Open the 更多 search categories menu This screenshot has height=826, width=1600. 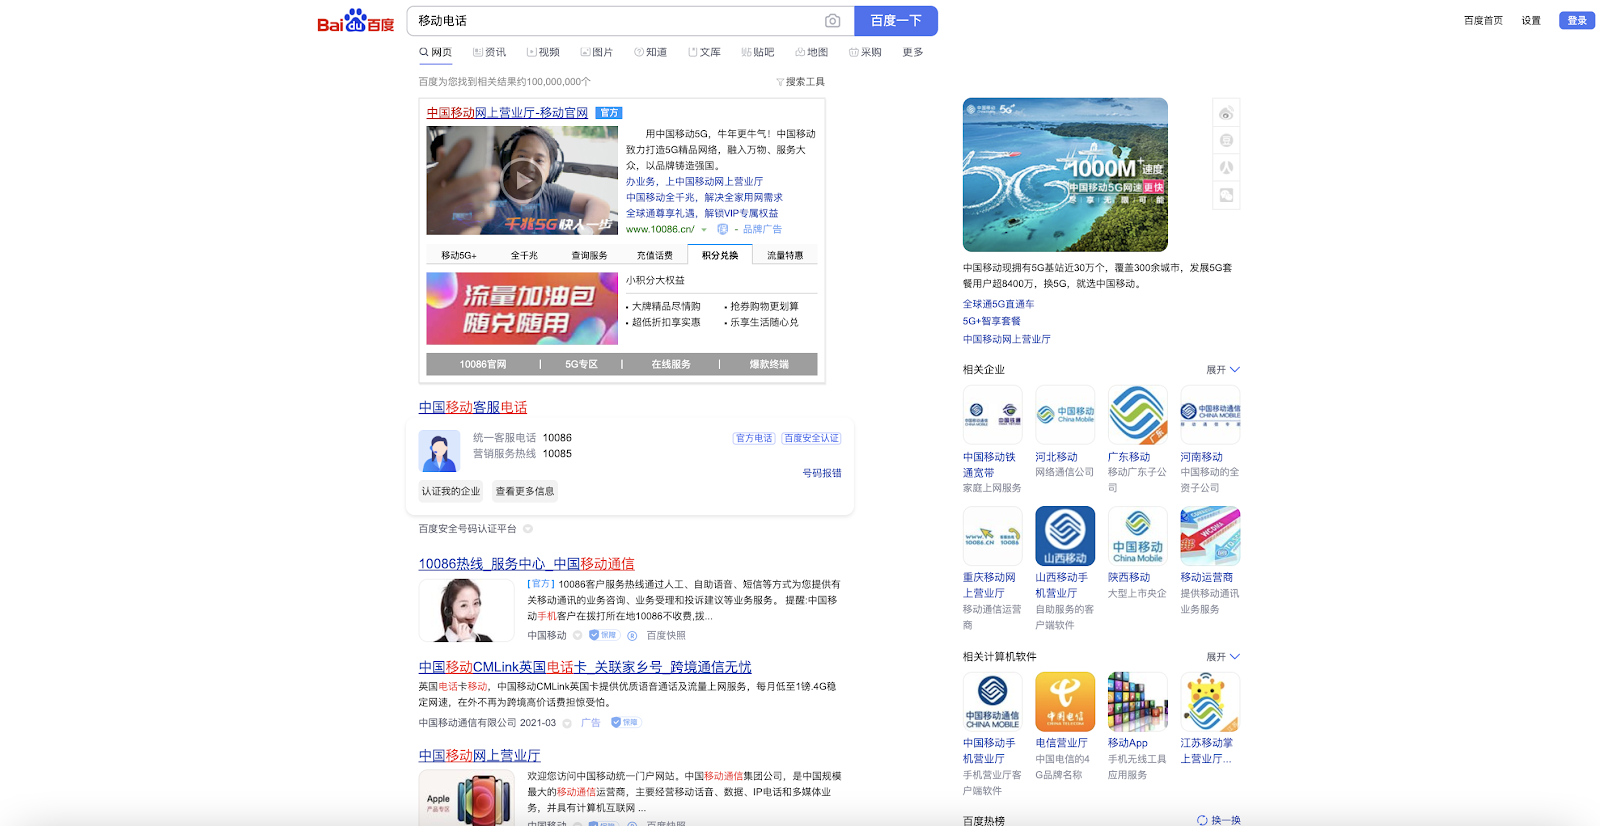tap(913, 52)
